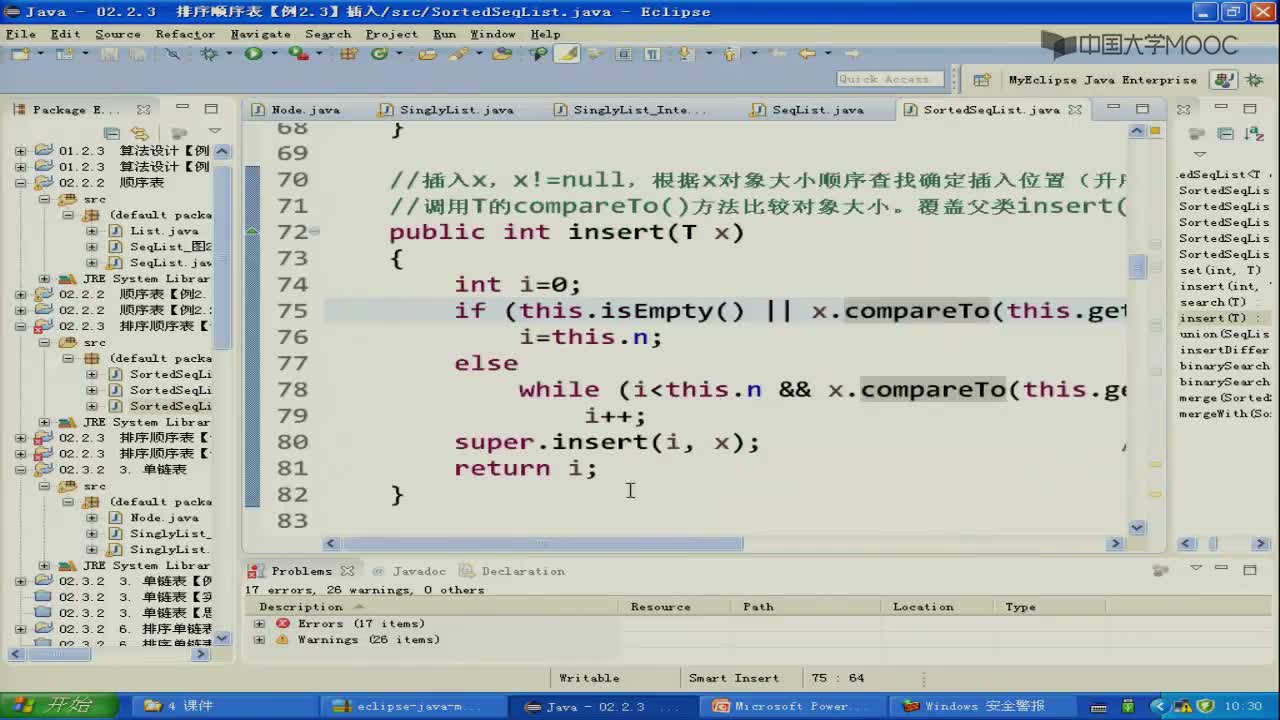The width and height of the screenshot is (1280, 720).
Task: Switch to Microsoft PowerPoint taskbar item
Action: point(790,706)
